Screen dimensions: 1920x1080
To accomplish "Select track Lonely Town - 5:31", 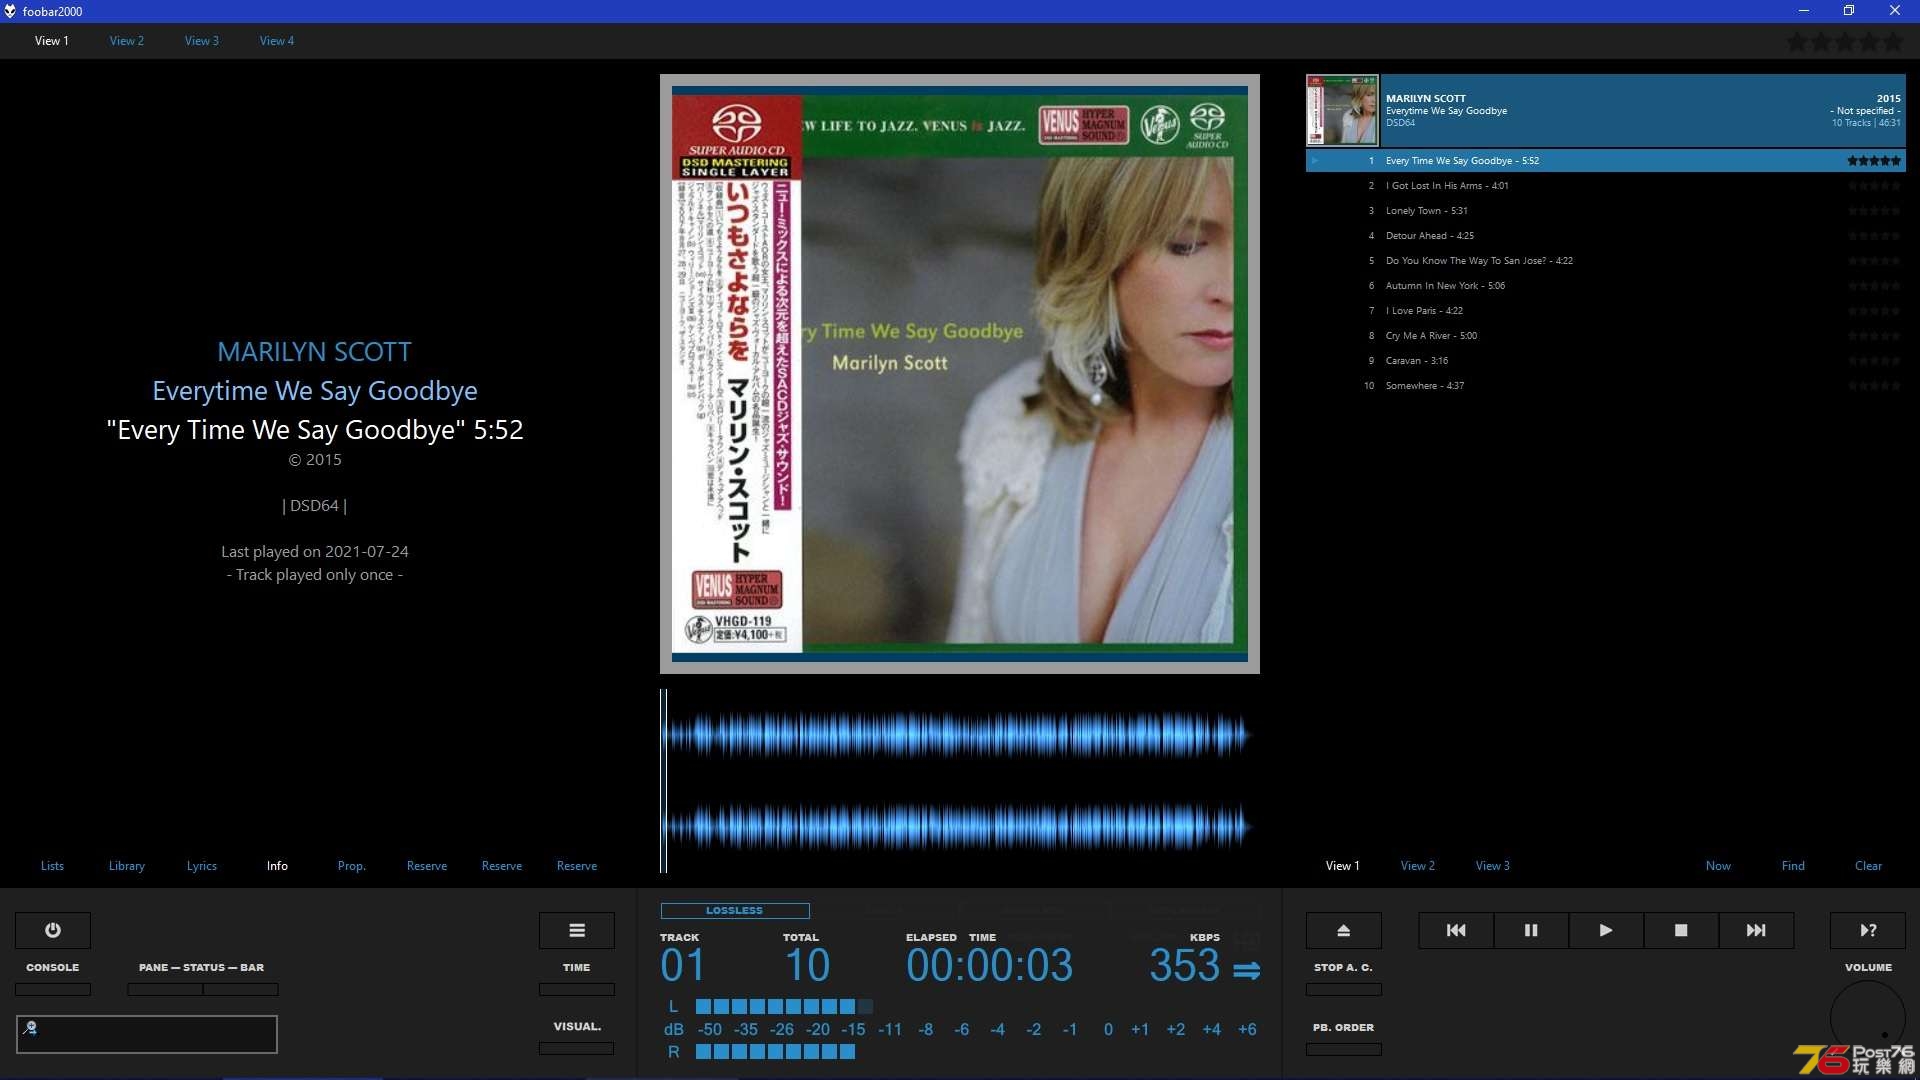I will click(1605, 211).
